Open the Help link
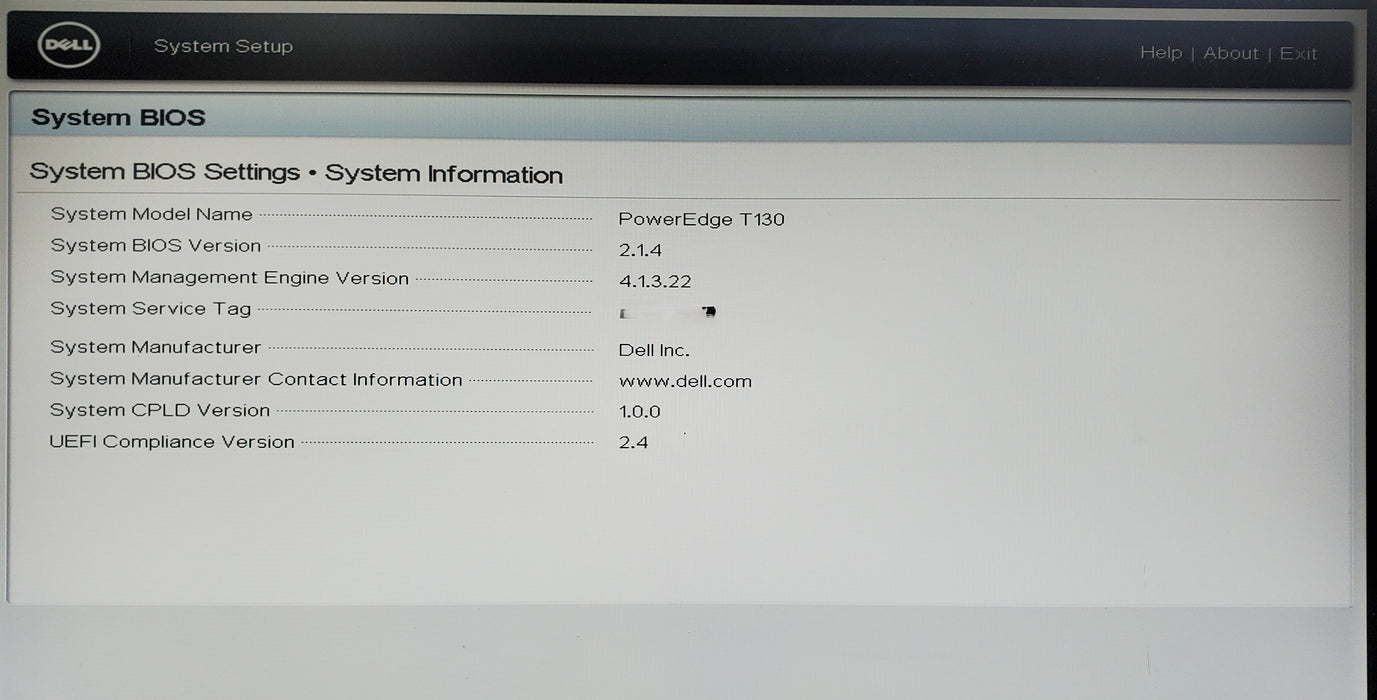 tap(1161, 53)
